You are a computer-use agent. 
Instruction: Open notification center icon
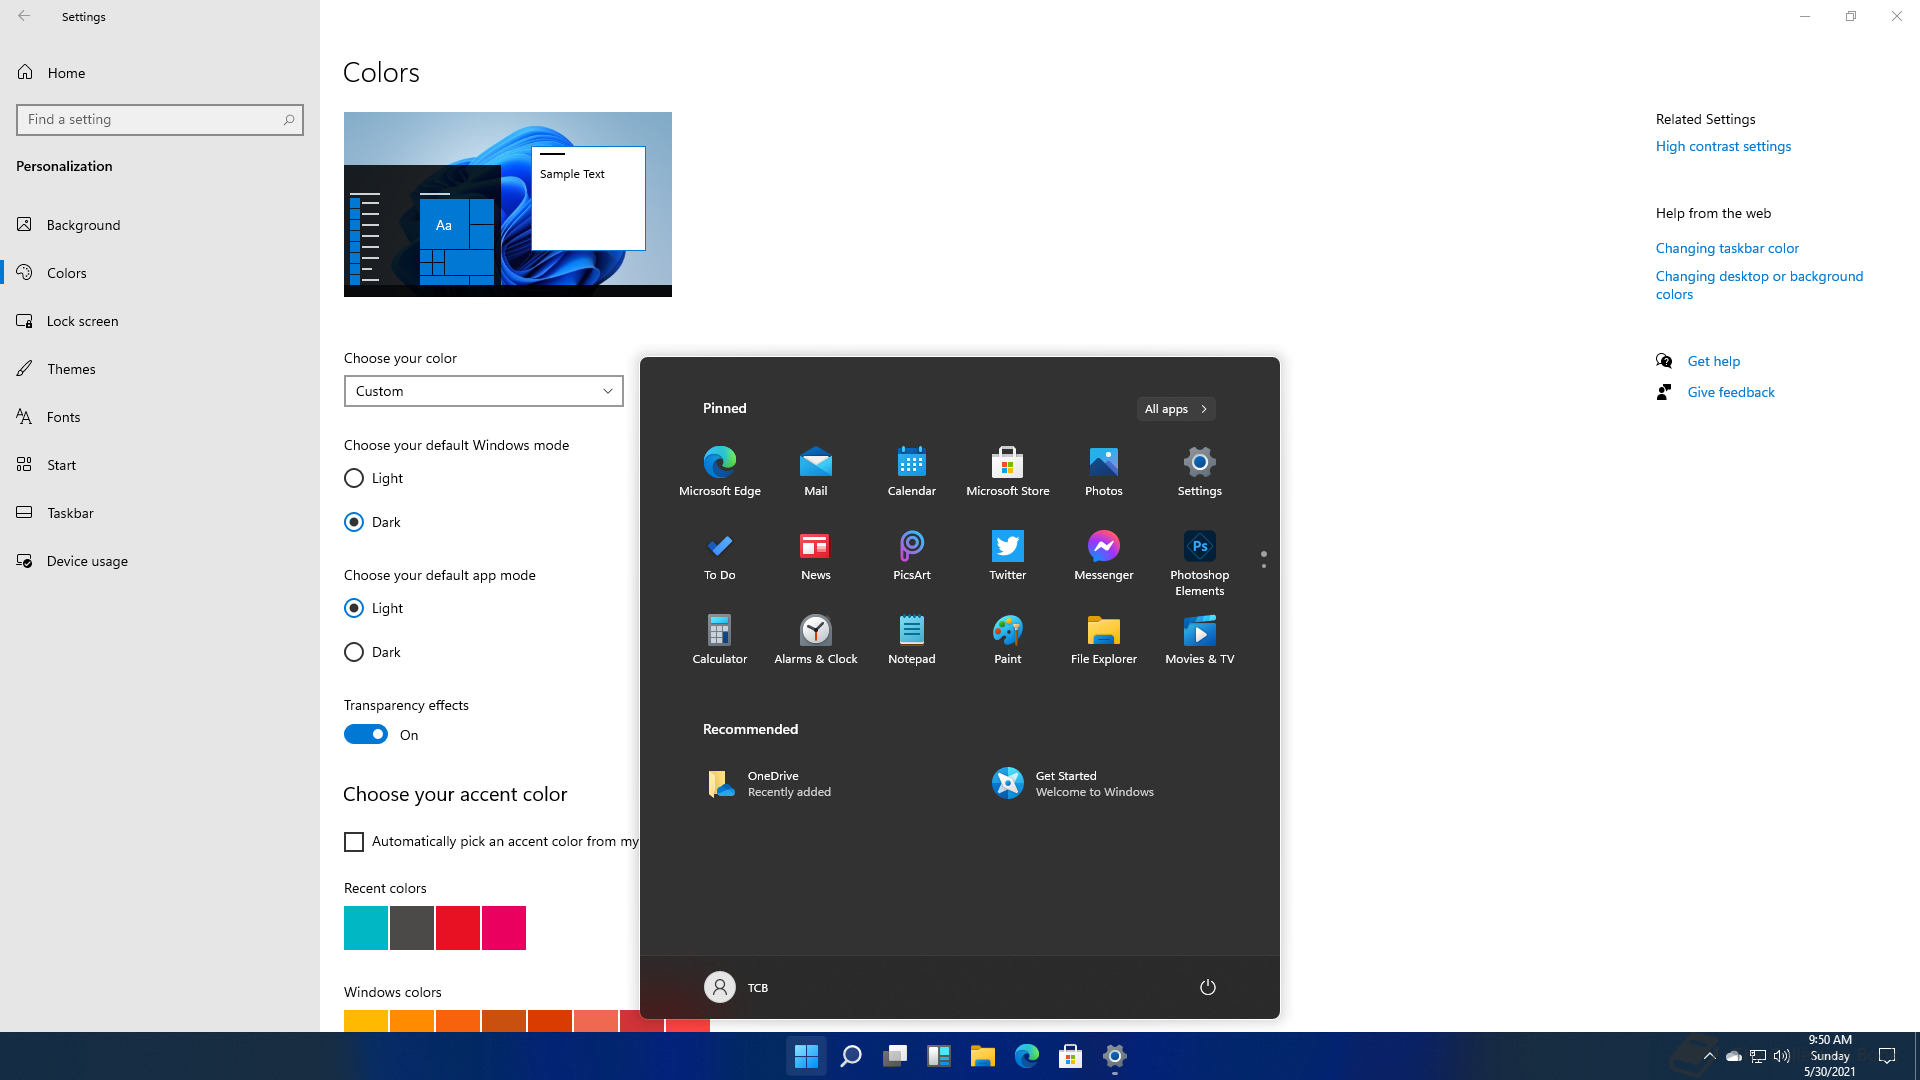click(1887, 1056)
